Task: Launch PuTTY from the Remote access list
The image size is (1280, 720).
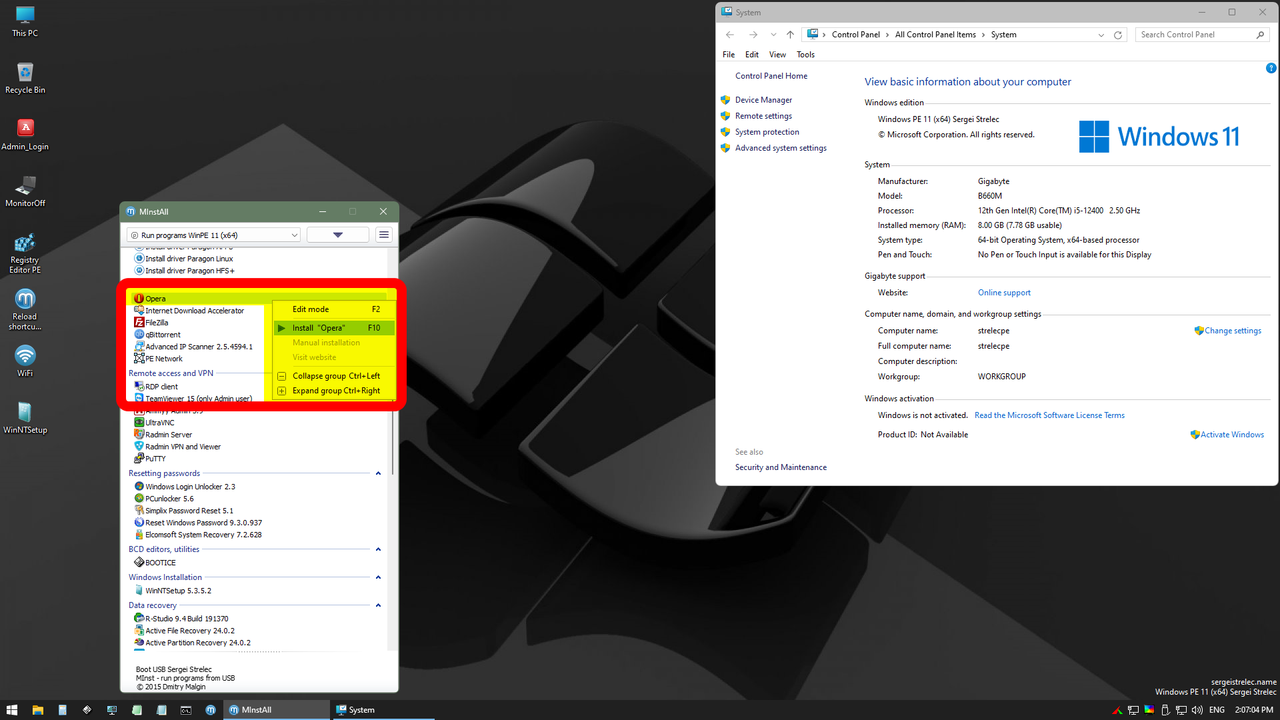Action: (x=137, y=458)
